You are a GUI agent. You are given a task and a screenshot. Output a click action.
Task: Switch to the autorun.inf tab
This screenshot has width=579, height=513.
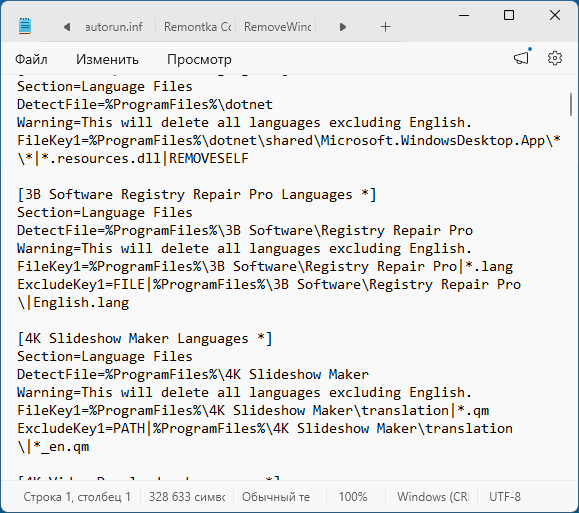point(114,27)
